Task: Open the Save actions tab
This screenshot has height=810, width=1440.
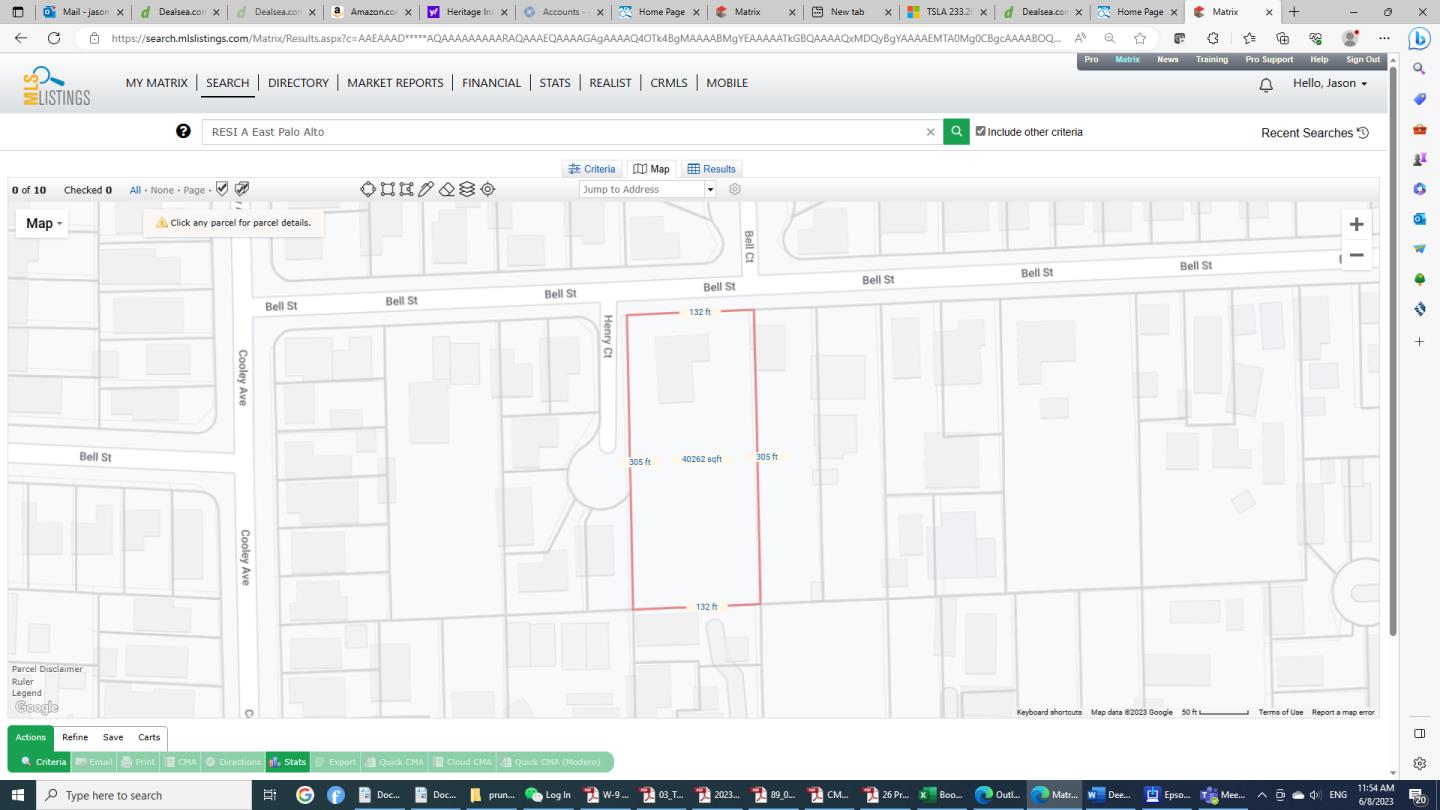Action: click(113, 737)
